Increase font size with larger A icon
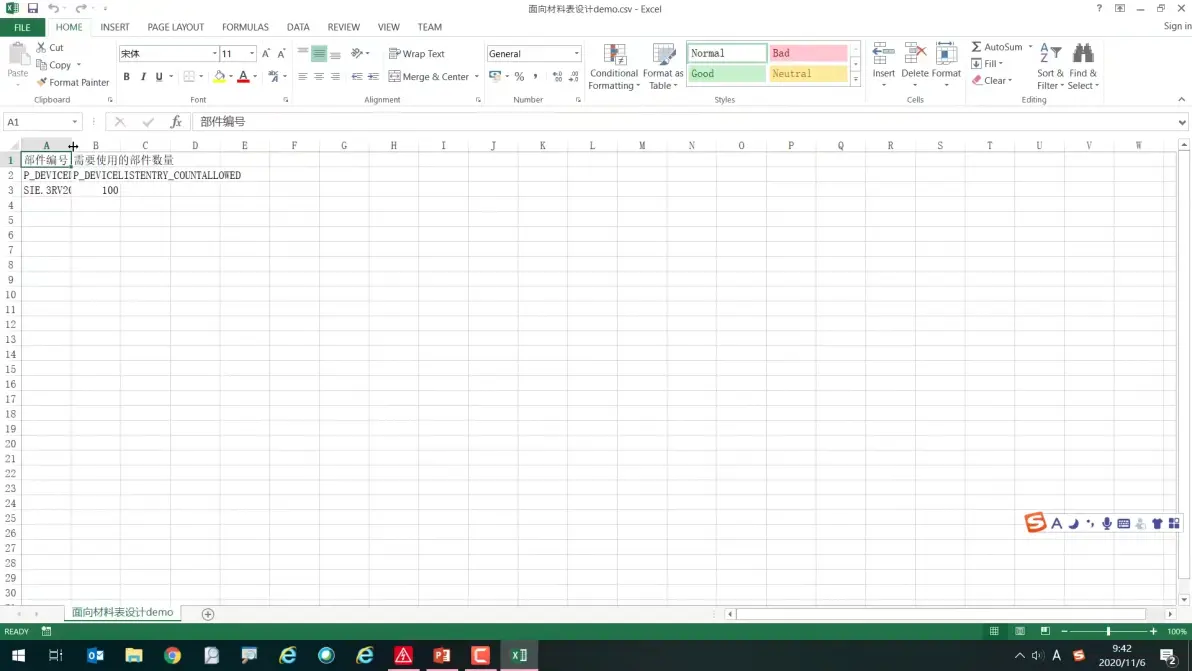The width and height of the screenshot is (1192, 671). tap(265, 53)
